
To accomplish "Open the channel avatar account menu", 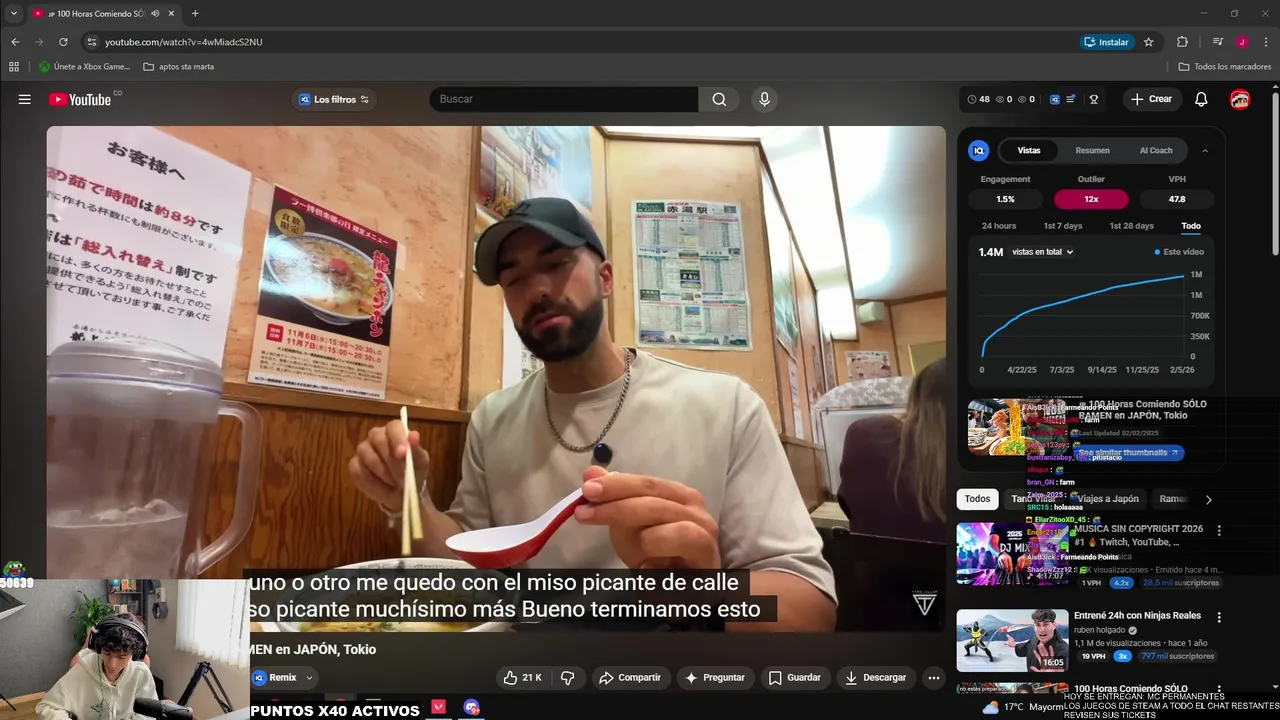I will pos(1240,99).
